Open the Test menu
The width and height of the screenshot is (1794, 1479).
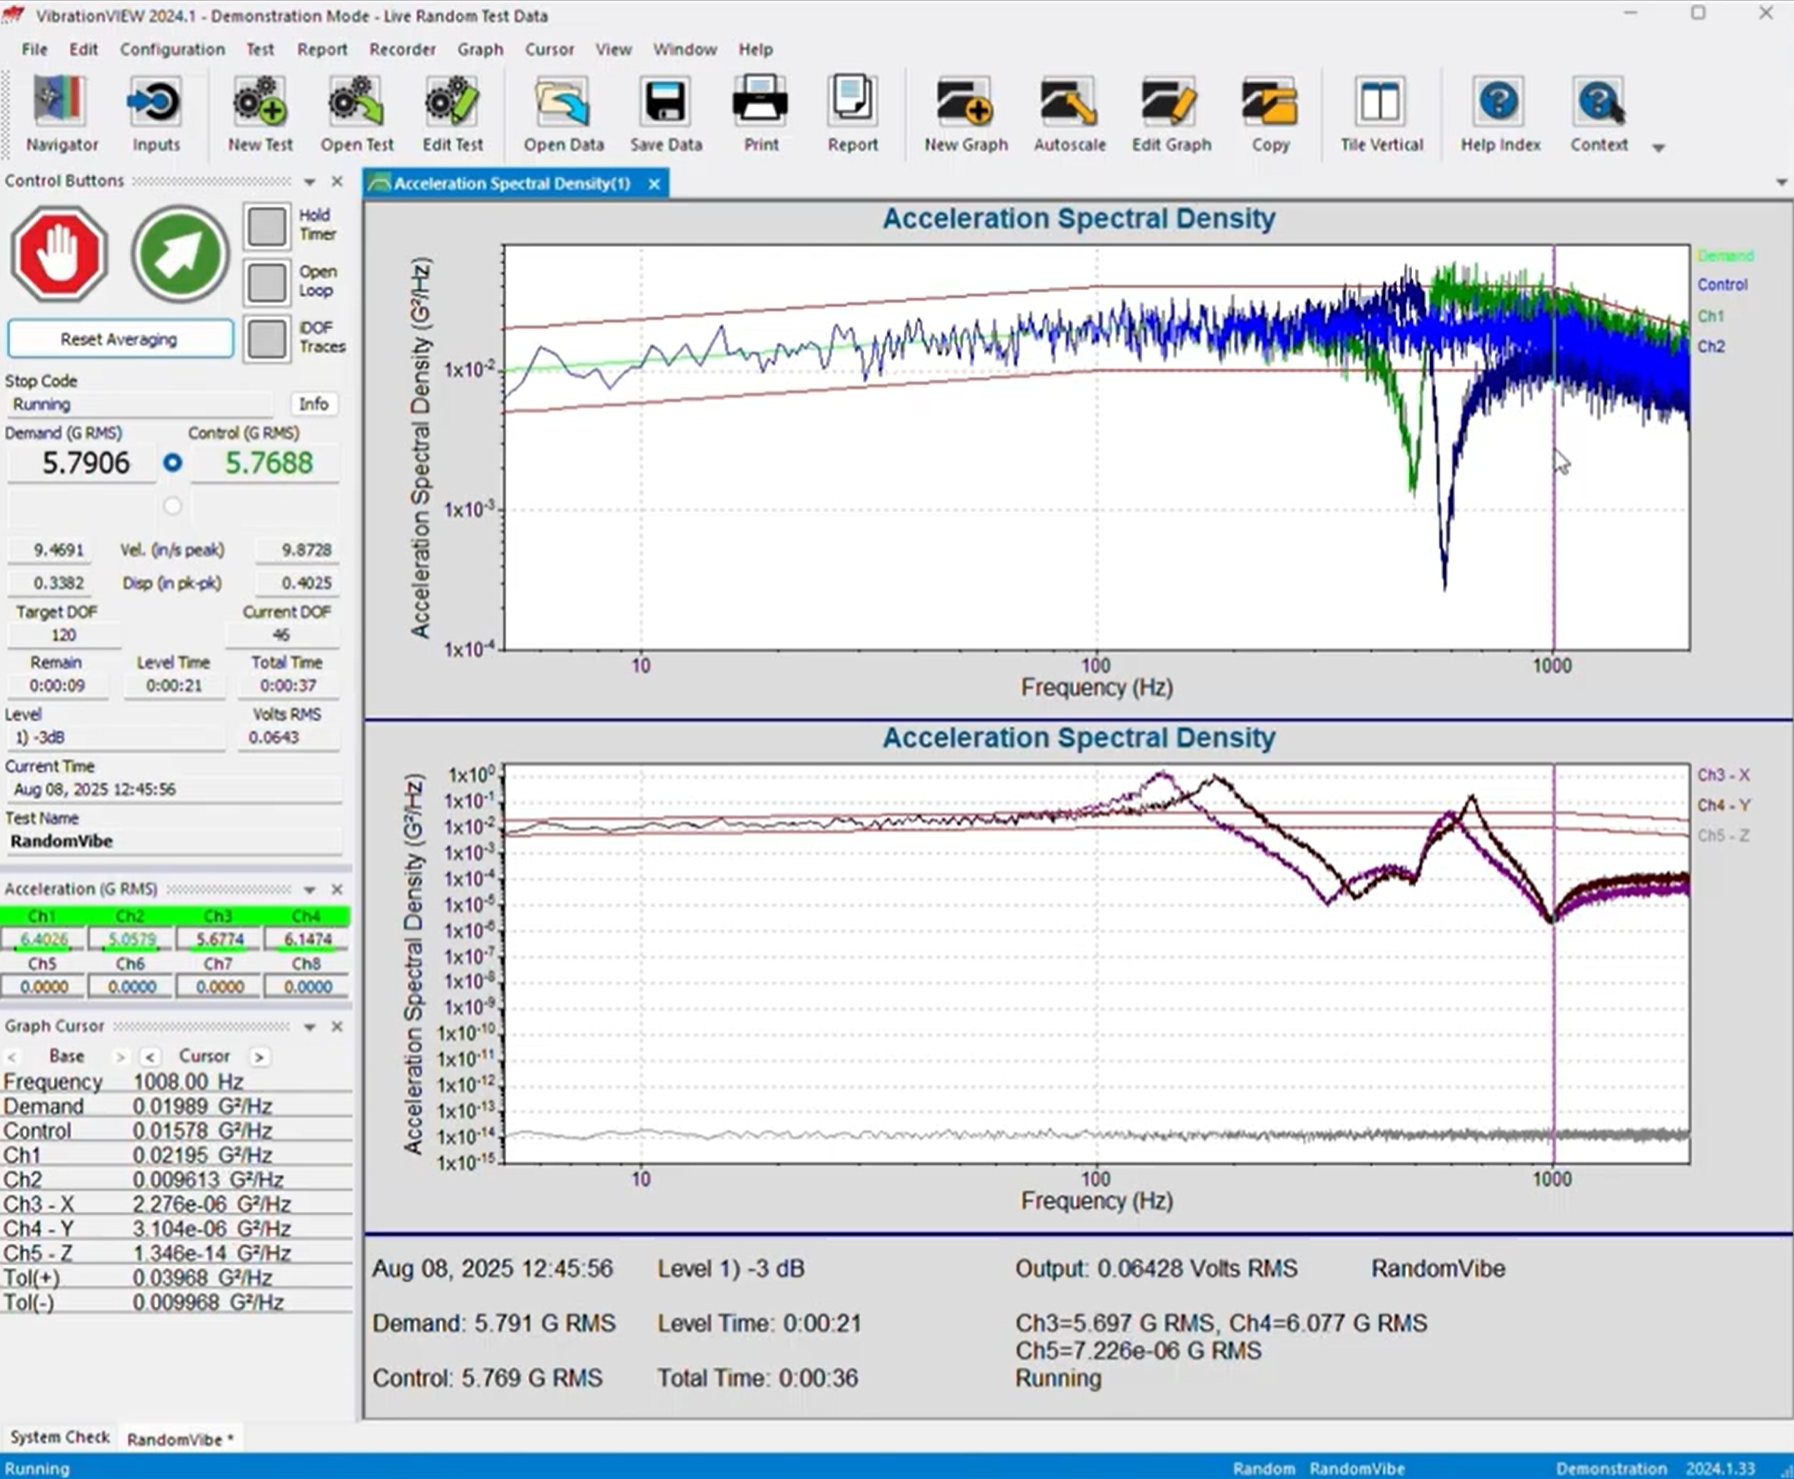click(260, 49)
